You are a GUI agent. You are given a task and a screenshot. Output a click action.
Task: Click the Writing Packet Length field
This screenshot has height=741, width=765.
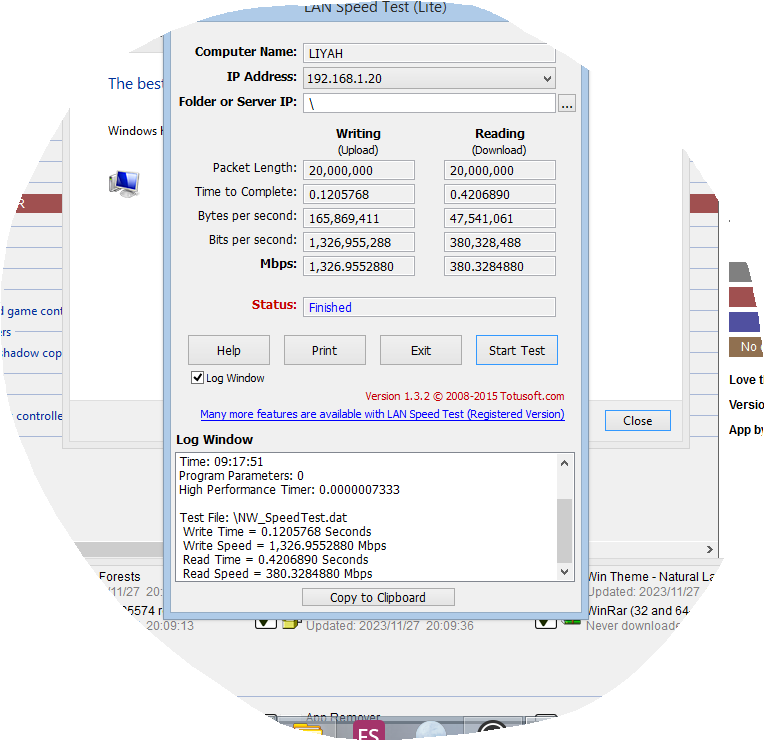359,170
